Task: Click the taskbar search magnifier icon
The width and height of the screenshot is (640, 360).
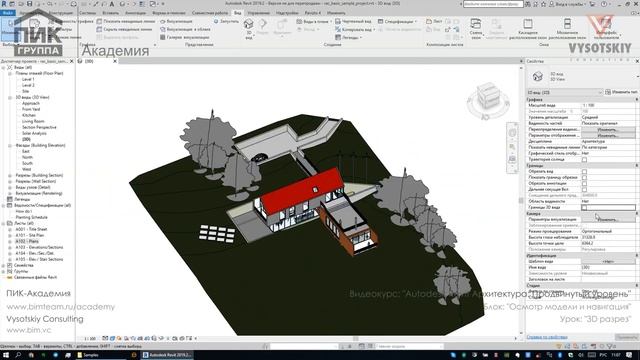Action: click(18, 355)
